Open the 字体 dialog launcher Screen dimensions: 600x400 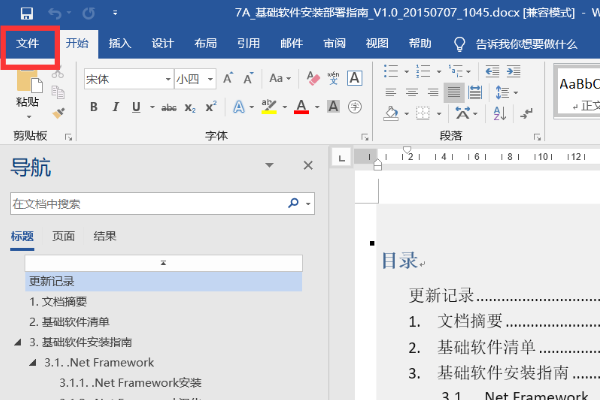click(365, 137)
